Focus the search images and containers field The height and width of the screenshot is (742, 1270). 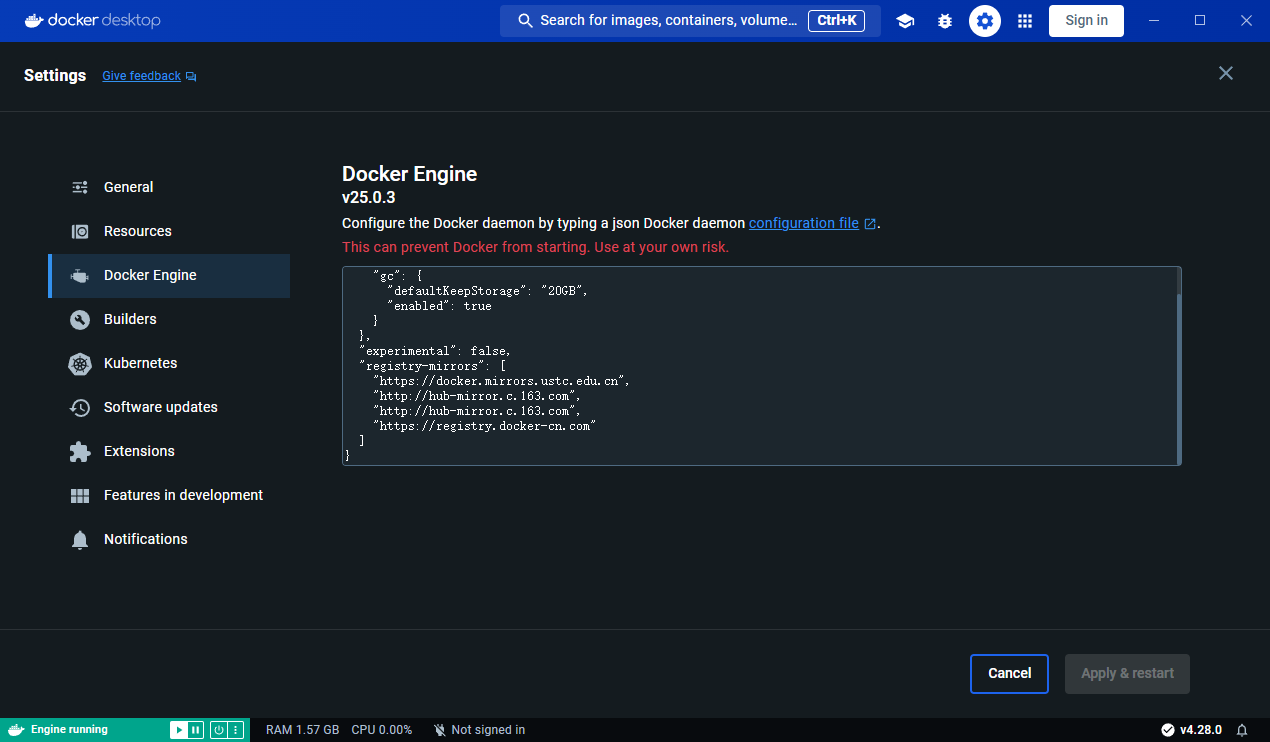(690, 21)
